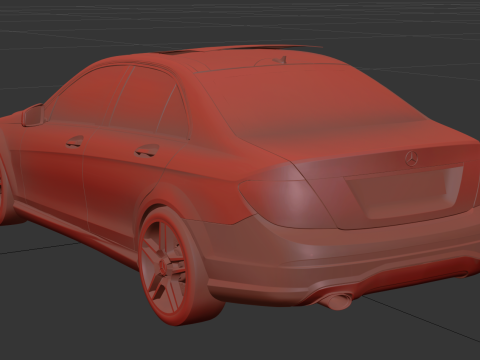Click the exhaust pipe tip under the bumper
Image resolution: width=480 pixels, height=360 pixels.
[x=337, y=300]
